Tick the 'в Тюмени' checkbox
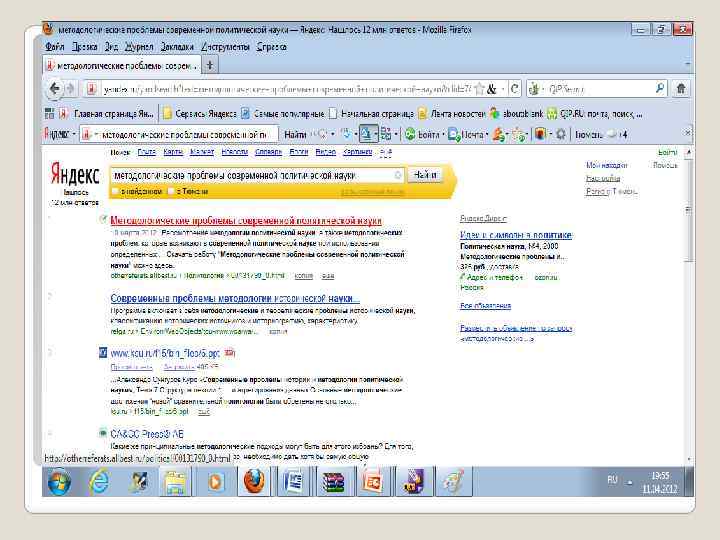Screen dimensions: 720x540 tap(171, 191)
